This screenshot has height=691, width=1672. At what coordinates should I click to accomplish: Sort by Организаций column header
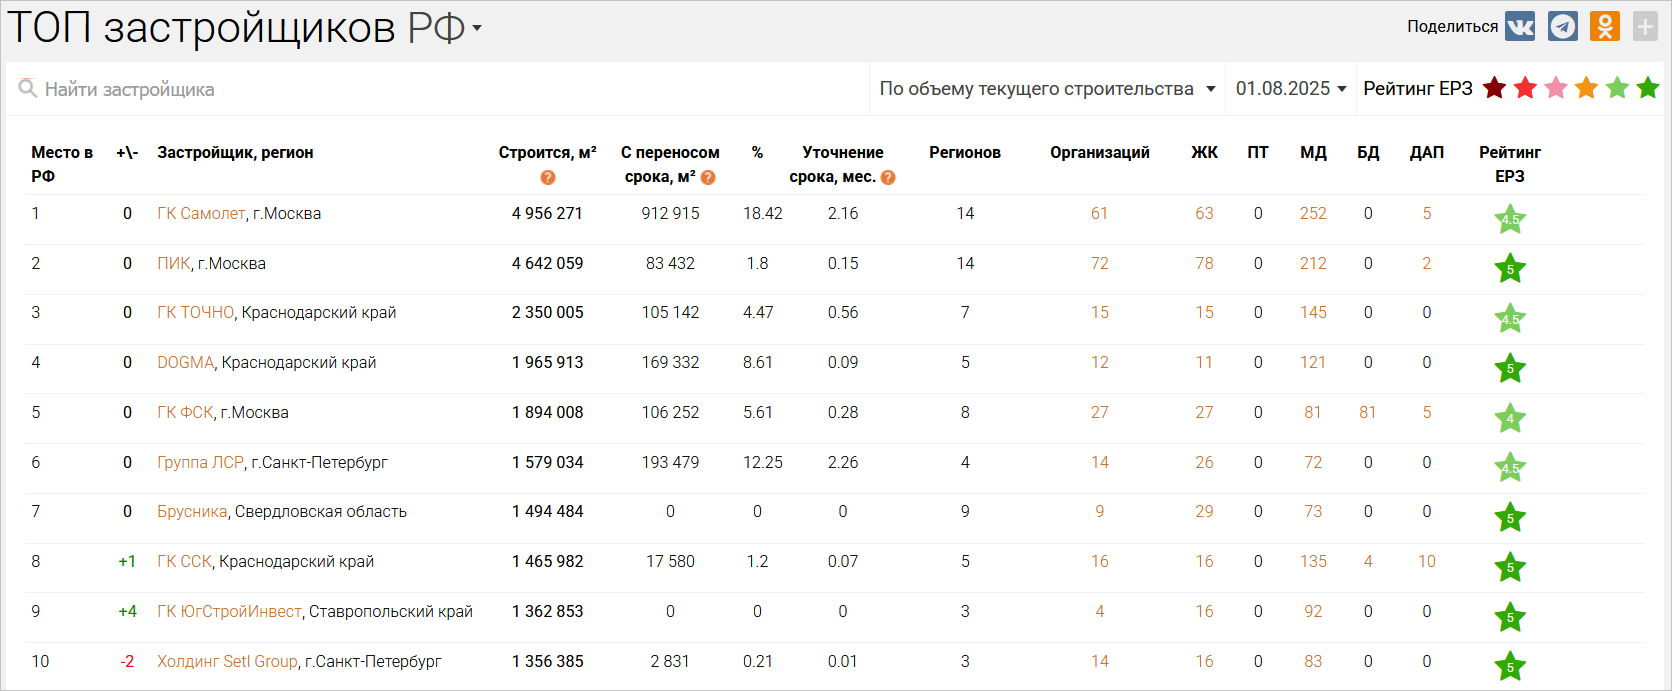point(1099,152)
